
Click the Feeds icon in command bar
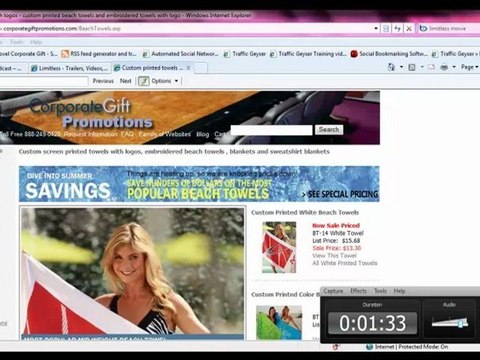(x=412, y=67)
